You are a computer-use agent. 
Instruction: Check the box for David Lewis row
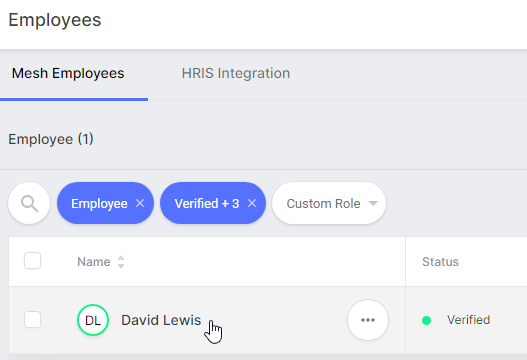[33, 319]
